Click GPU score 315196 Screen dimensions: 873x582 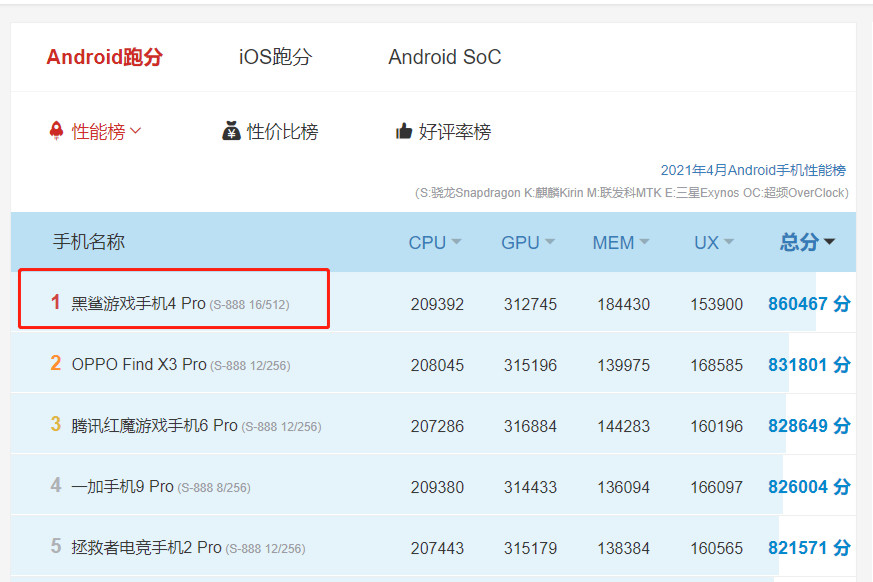pyautogui.click(x=530, y=365)
